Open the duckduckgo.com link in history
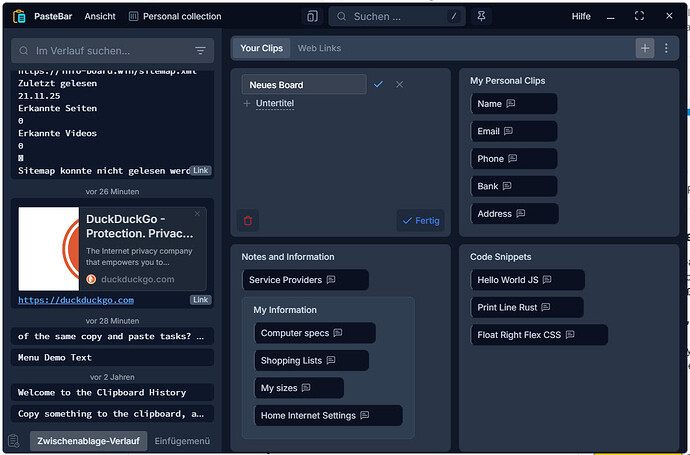The width and height of the screenshot is (690, 455). (76, 300)
